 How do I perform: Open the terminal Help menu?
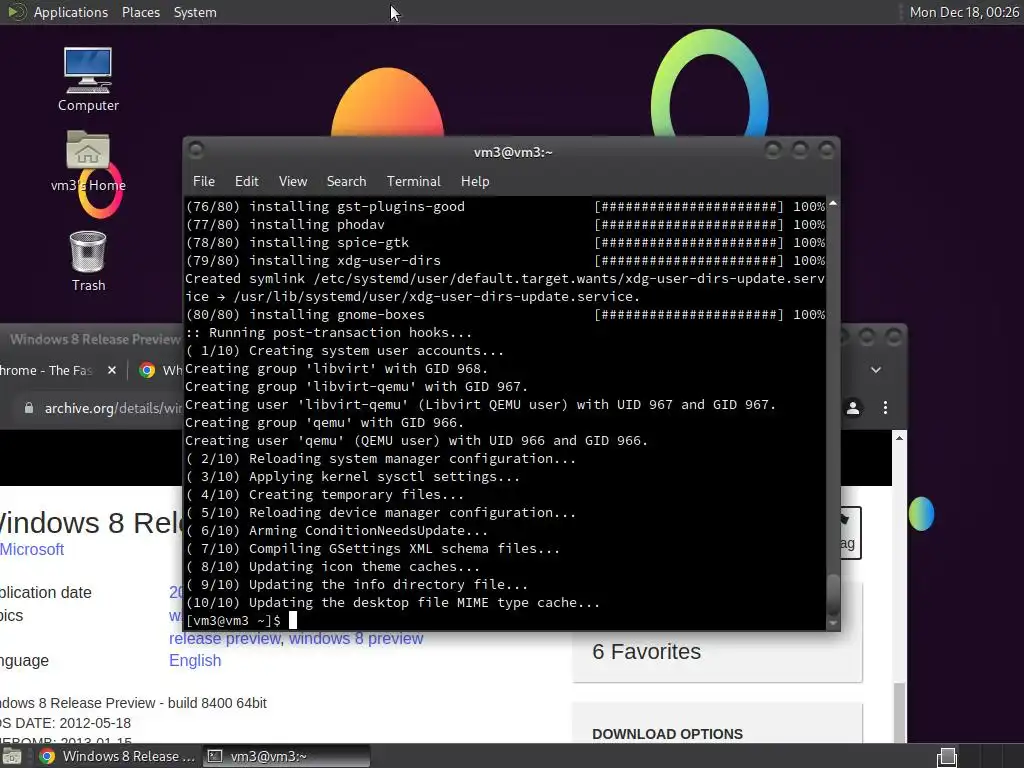point(475,182)
